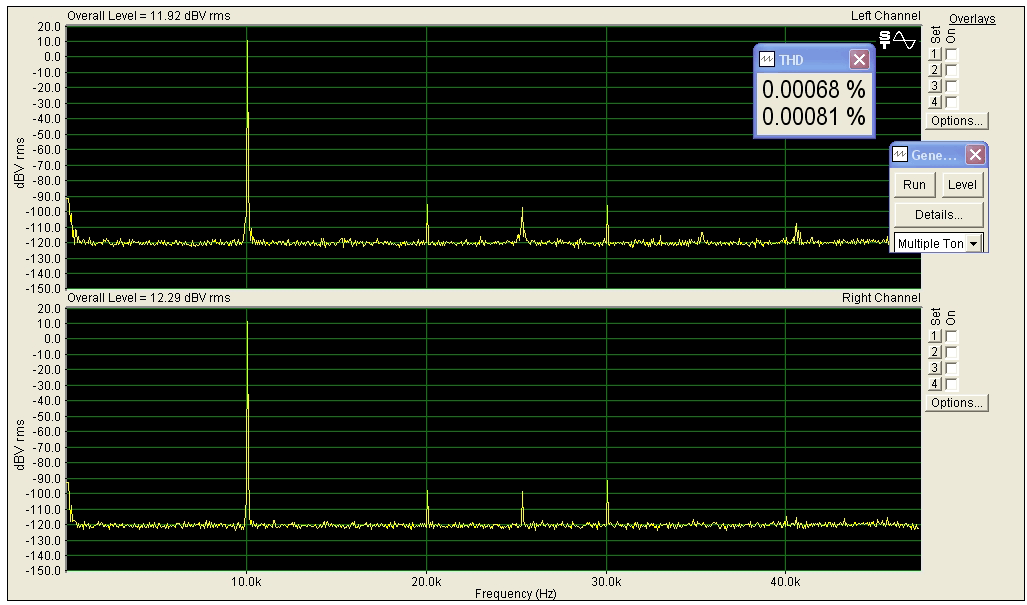1027x605 pixels.
Task: Enable overlay 3 On checkbox for Right Channel
Action: pyautogui.click(x=951, y=368)
